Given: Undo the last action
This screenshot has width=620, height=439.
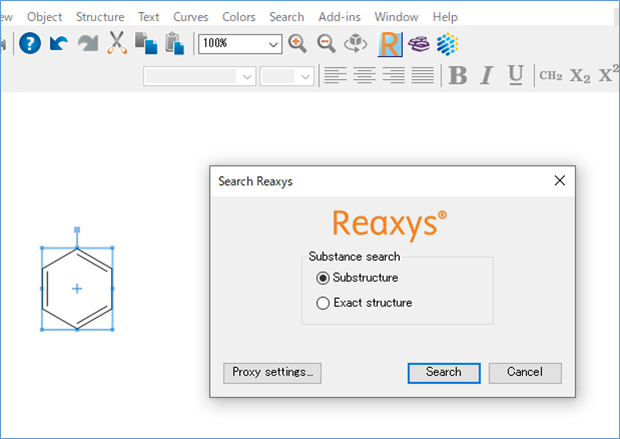Looking at the screenshot, I should (59, 43).
